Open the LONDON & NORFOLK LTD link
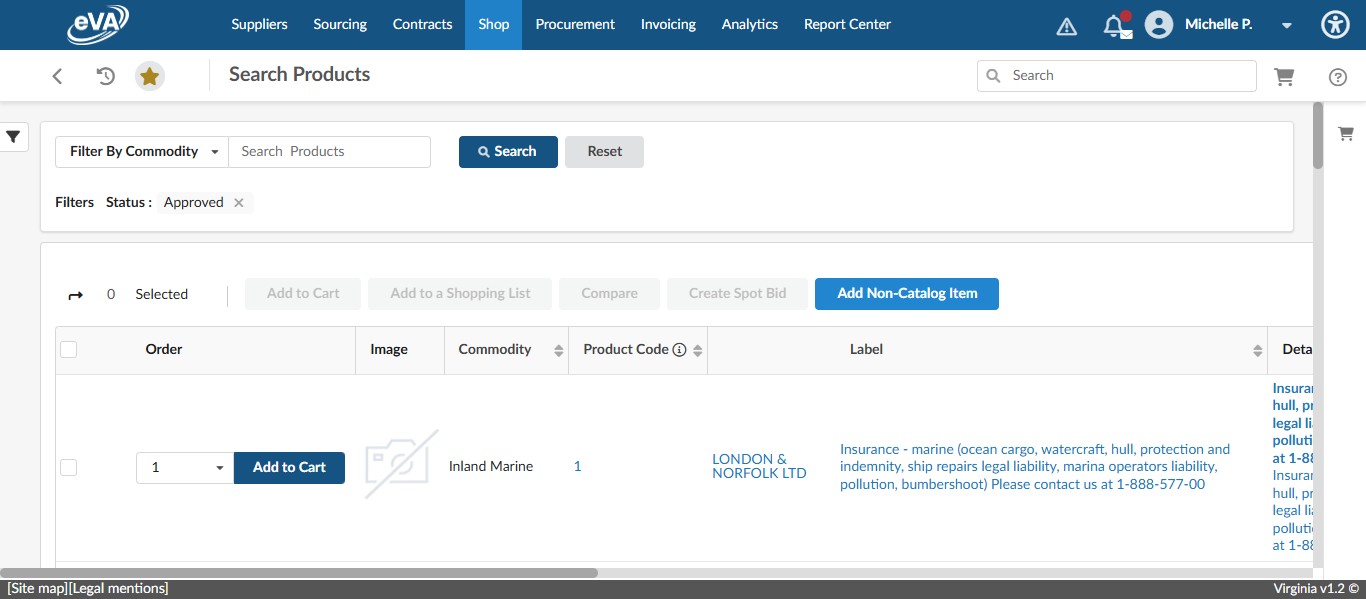This screenshot has width=1366, height=599. (759, 466)
